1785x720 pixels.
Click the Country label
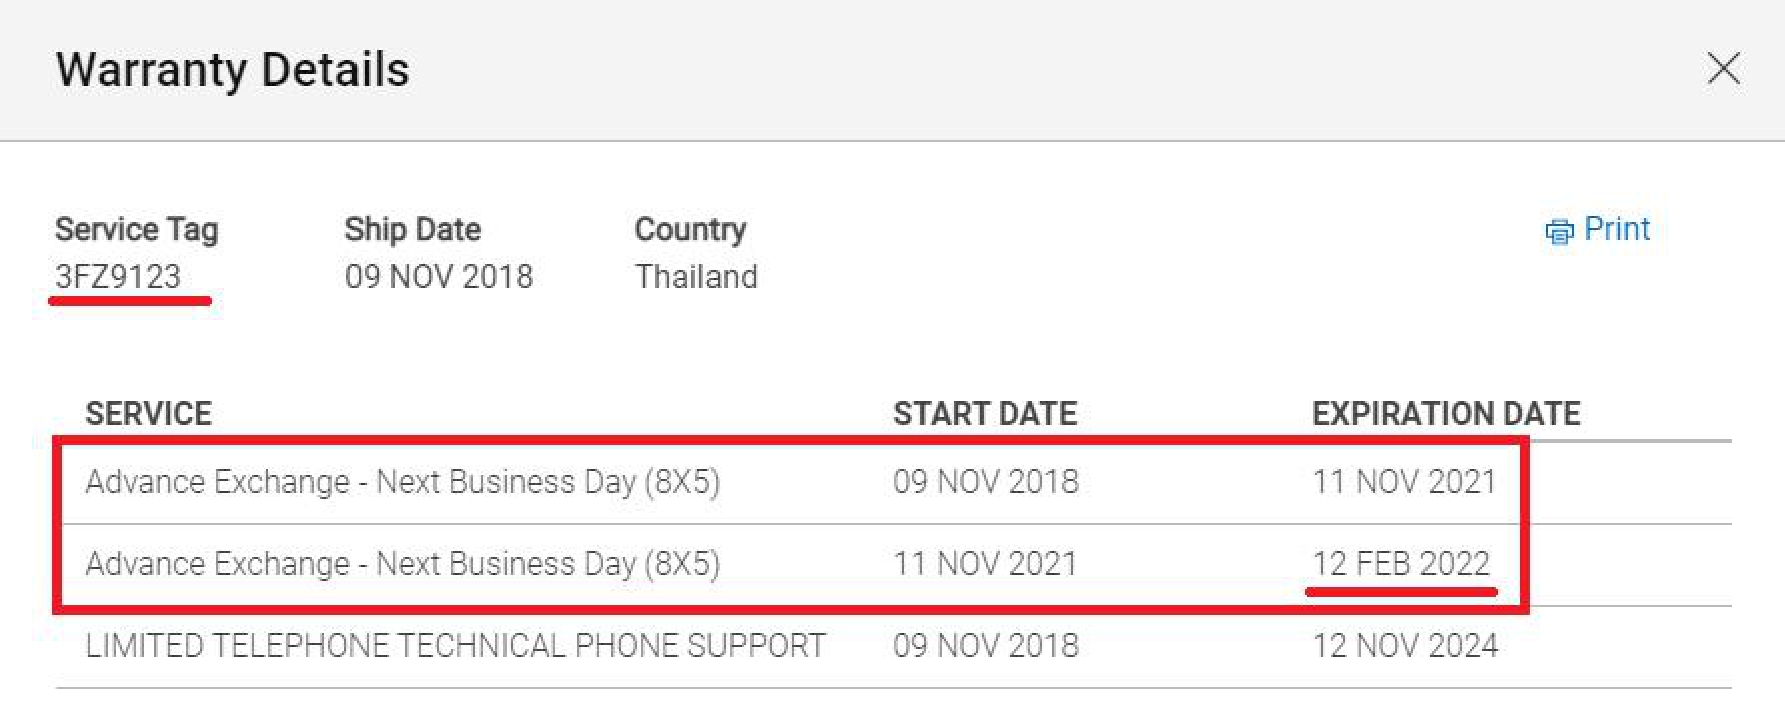pyautogui.click(x=690, y=229)
